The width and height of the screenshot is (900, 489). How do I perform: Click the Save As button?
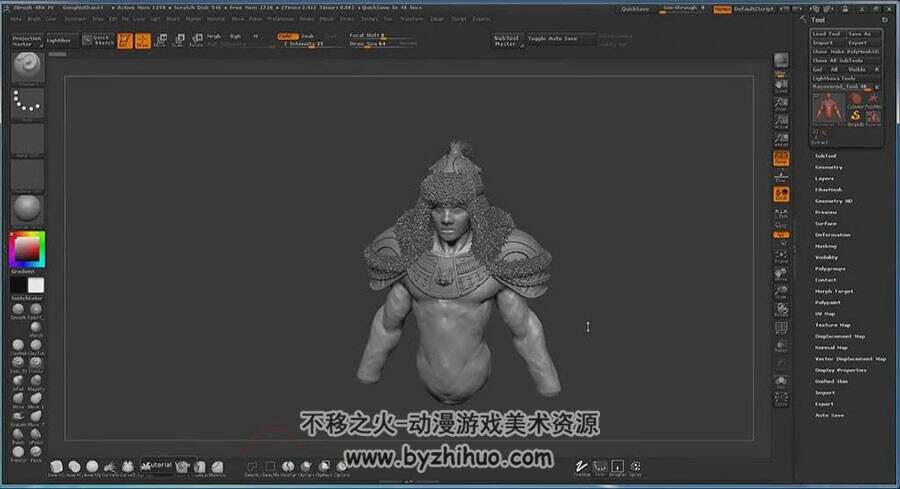[863, 34]
